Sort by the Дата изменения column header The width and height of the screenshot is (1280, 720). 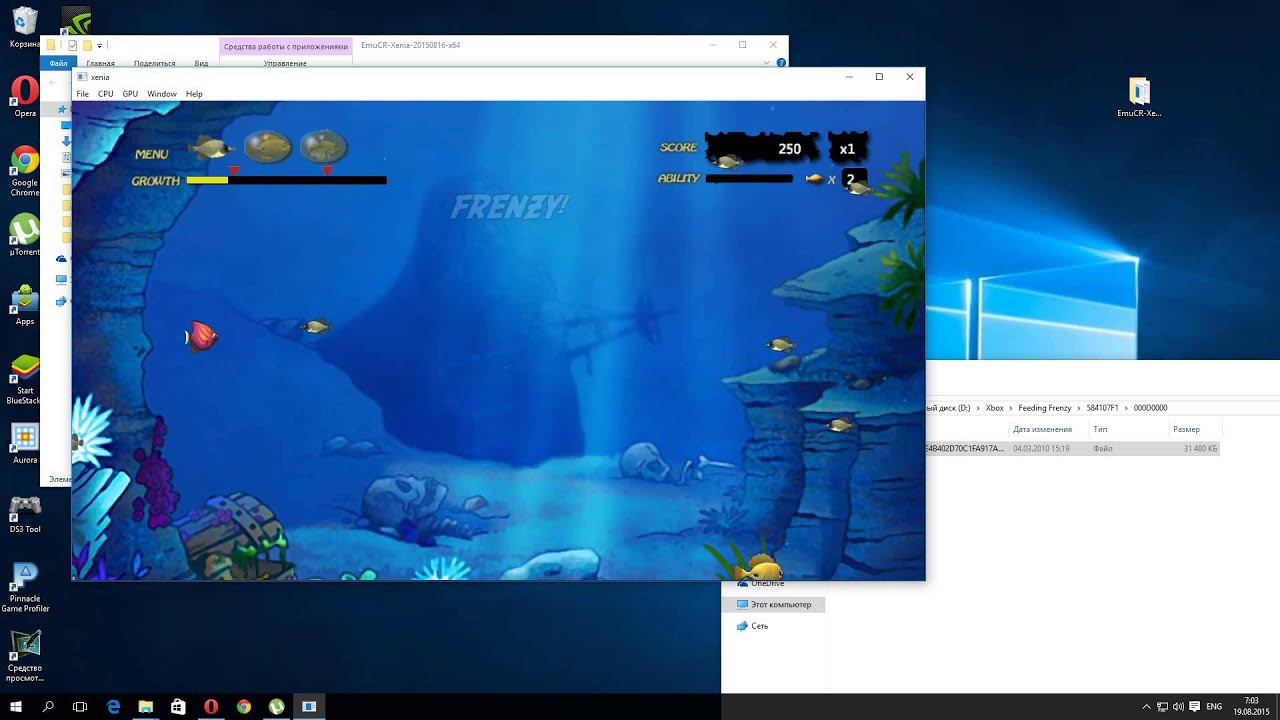click(1048, 429)
